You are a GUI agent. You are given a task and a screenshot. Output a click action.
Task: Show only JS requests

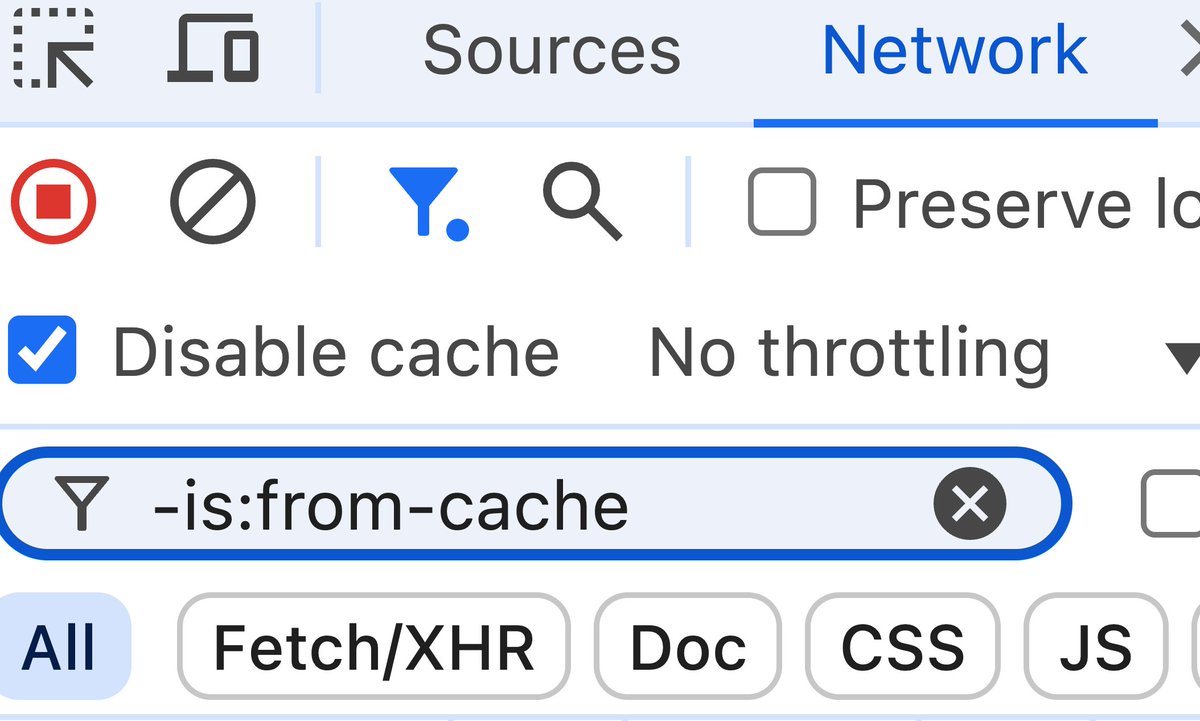[x=1096, y=647]
